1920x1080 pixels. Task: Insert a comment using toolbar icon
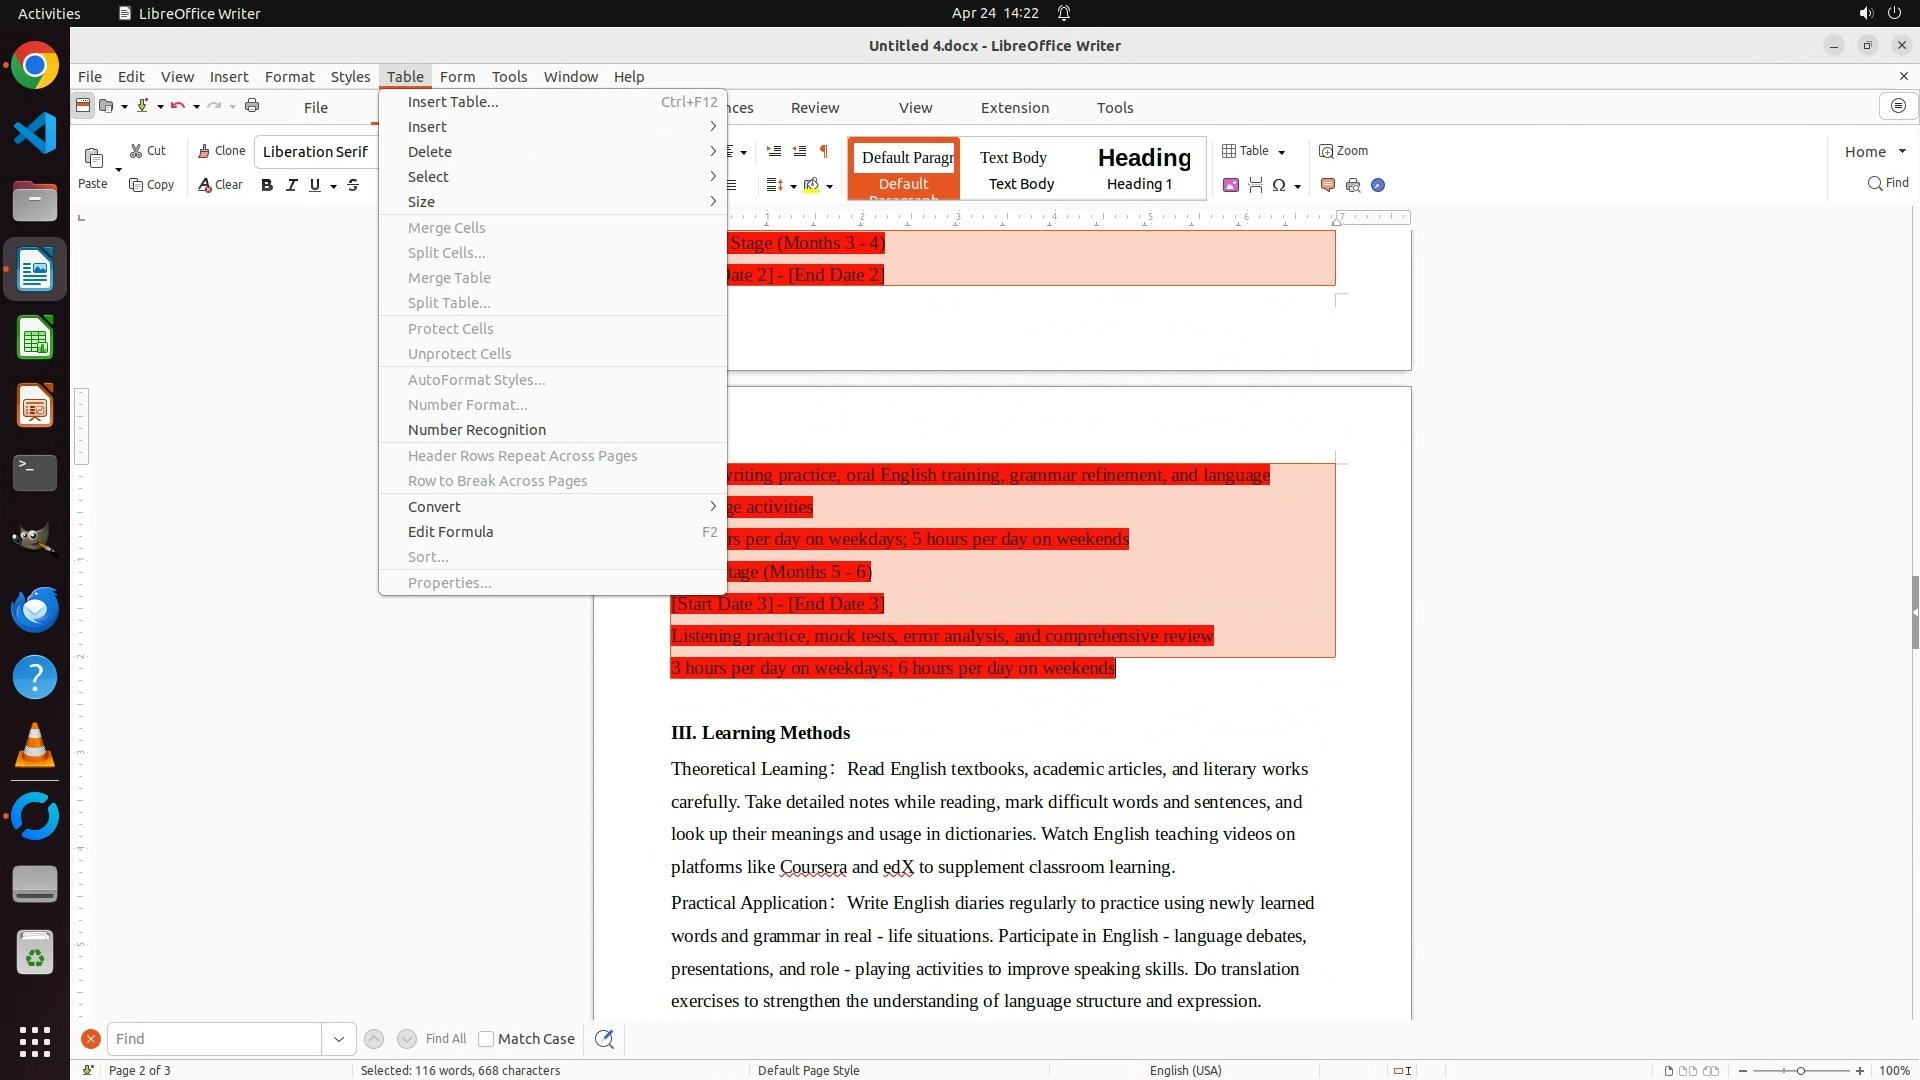click(x=1328, y=185)
